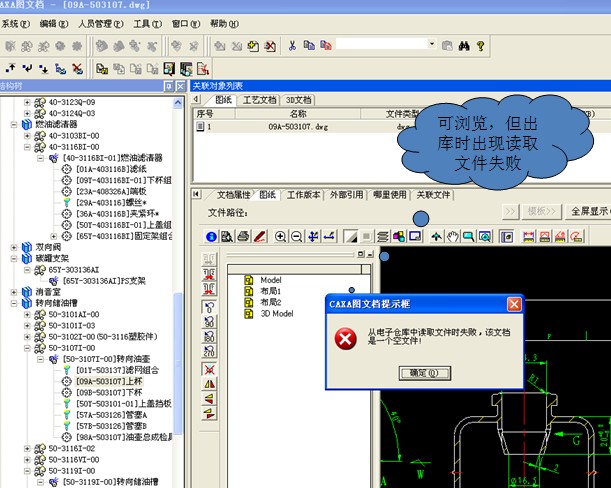Image resolution: width=611 pixels, height=488 pixels.
Task: Open the 人员管理 menu
Action: (x=101, y=24)
